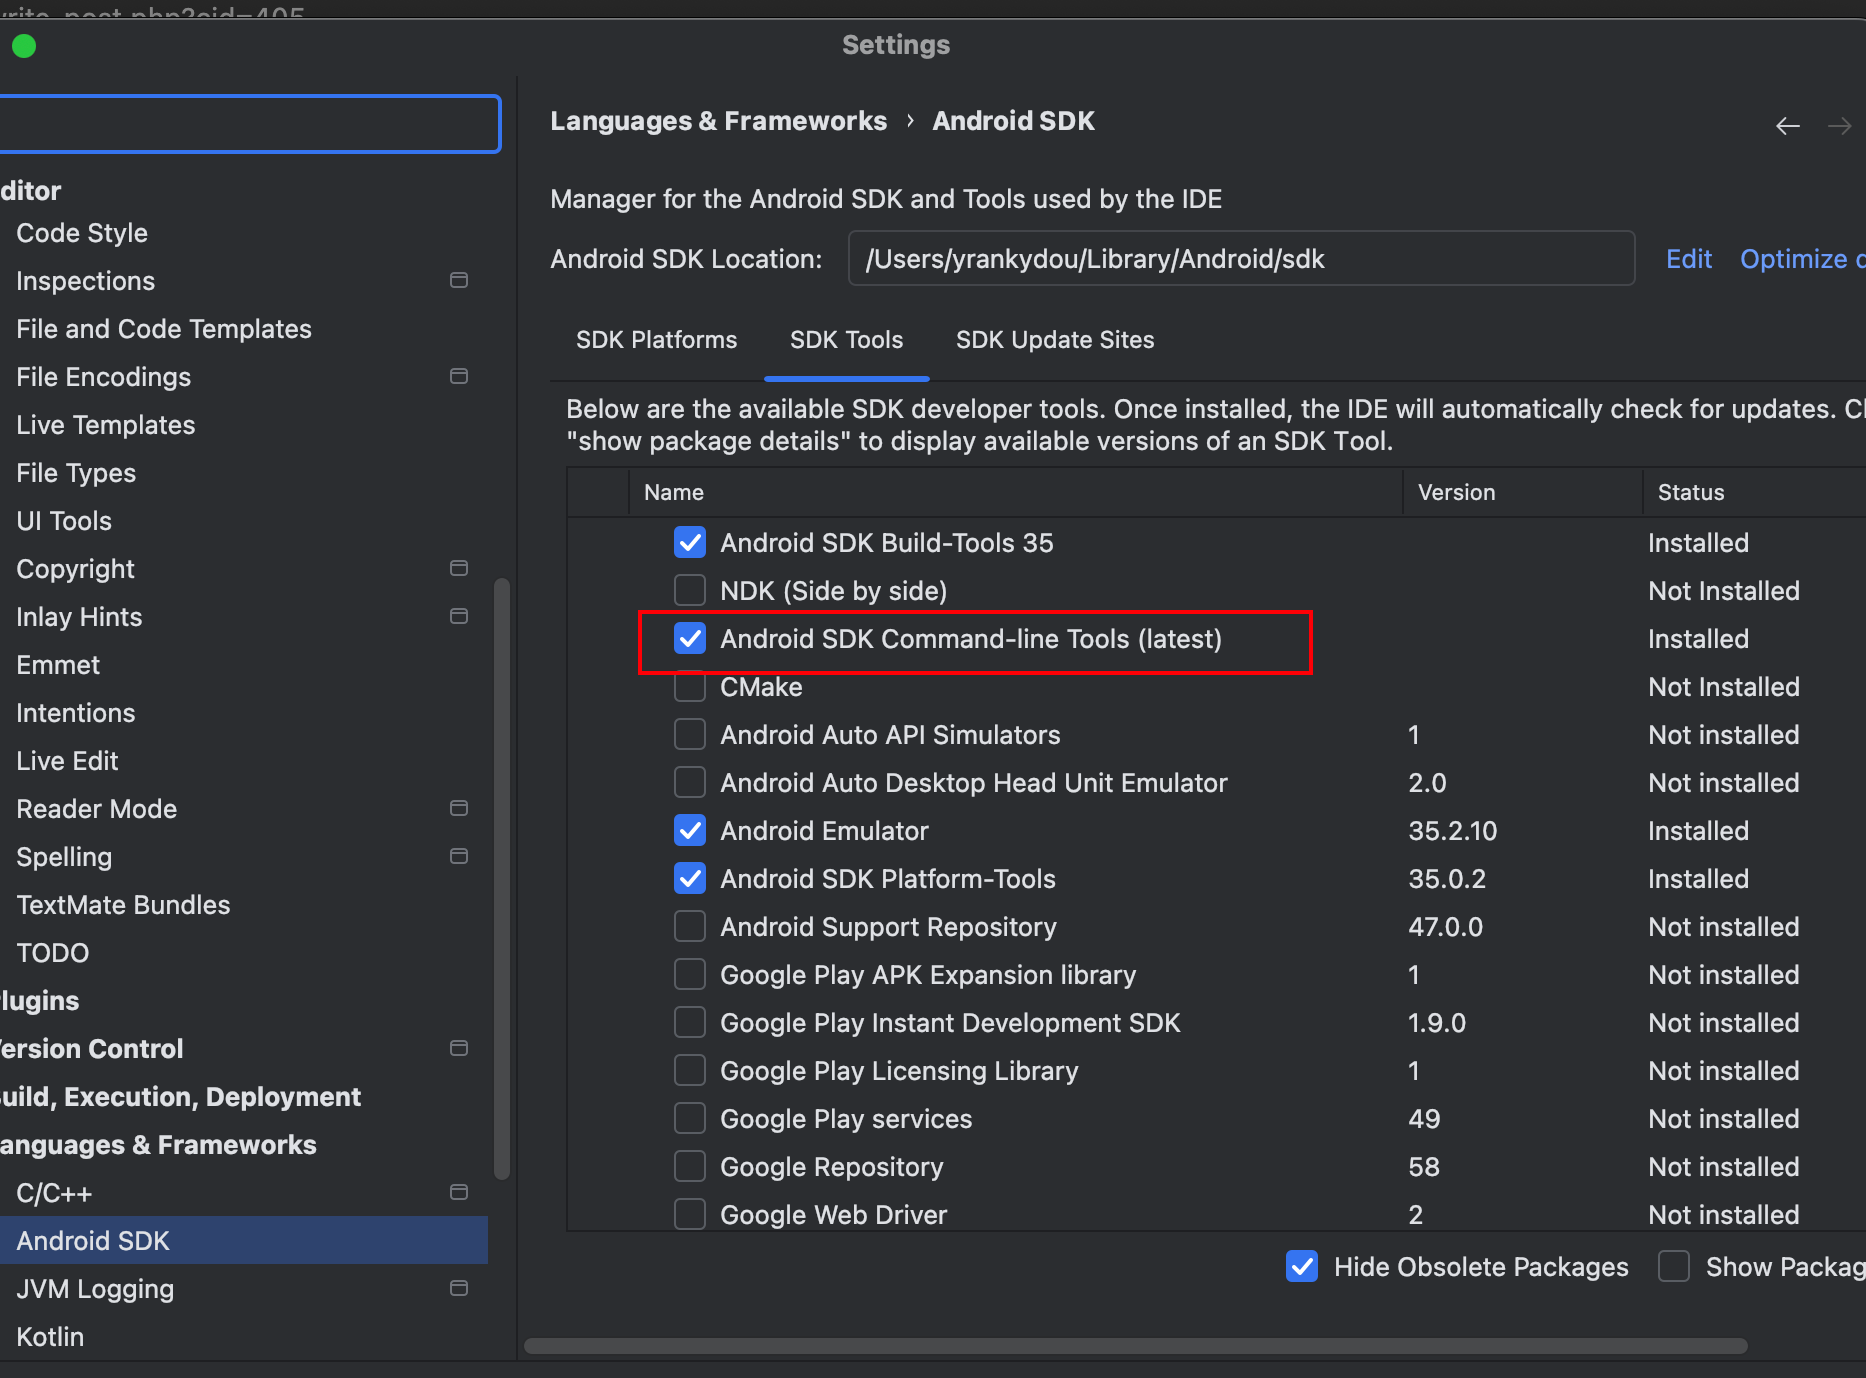Viewport: 1866px width, 1378px height.
Task: Select the SDK Tools tab
Action: [x=846, y=340]
